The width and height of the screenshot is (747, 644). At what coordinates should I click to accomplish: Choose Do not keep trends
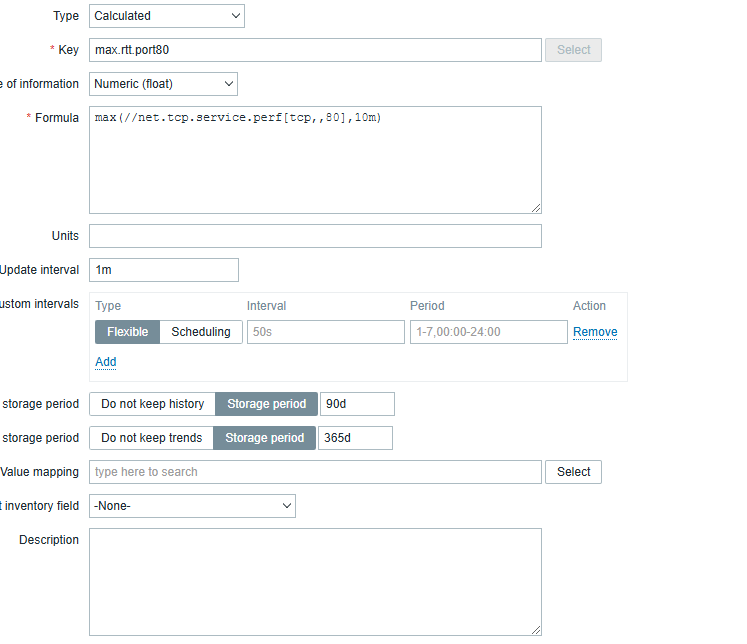coord(152,438)
